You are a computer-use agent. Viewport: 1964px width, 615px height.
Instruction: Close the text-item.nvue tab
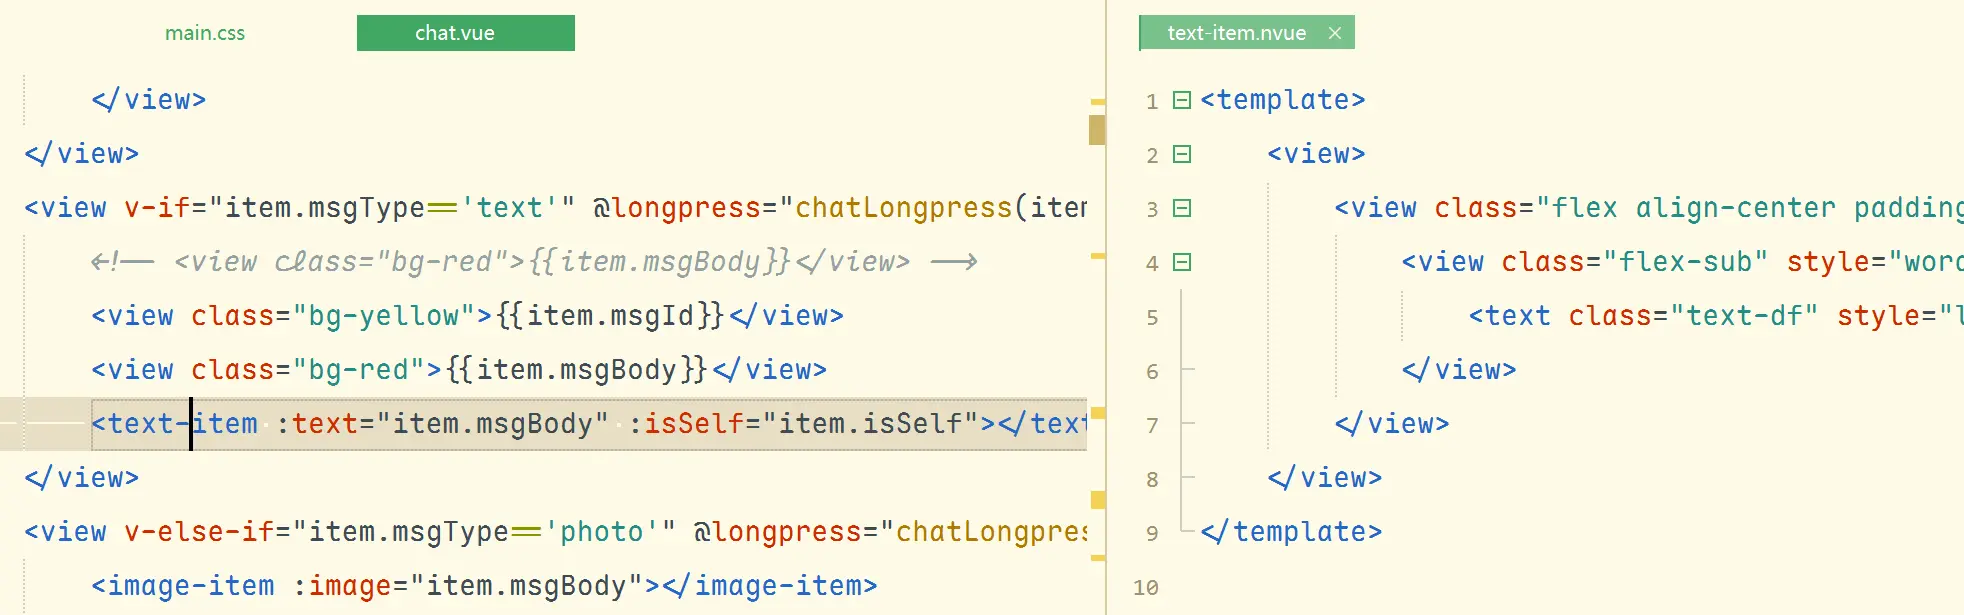tap(1334, 33)
